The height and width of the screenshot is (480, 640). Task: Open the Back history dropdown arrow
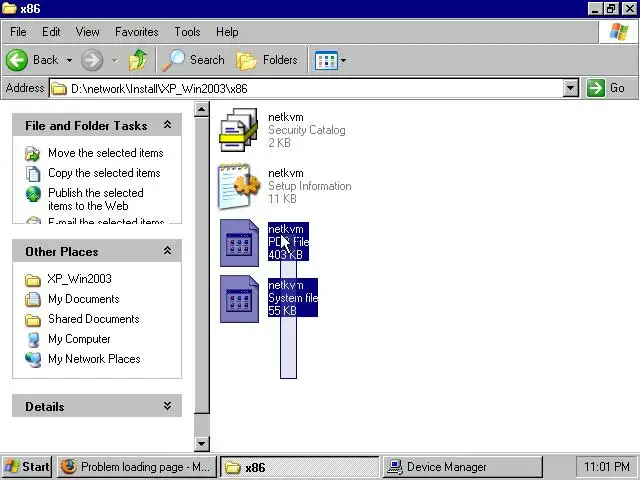(70, 60)
